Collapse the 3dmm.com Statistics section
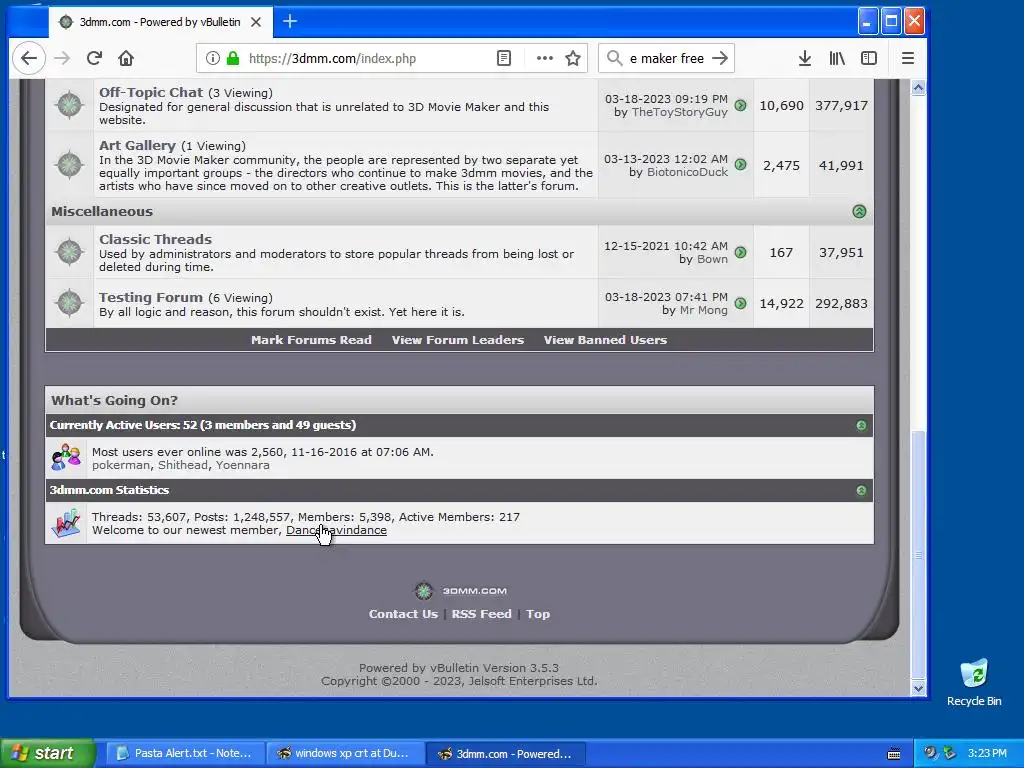Screen dimensions: 1024x768 861,490
